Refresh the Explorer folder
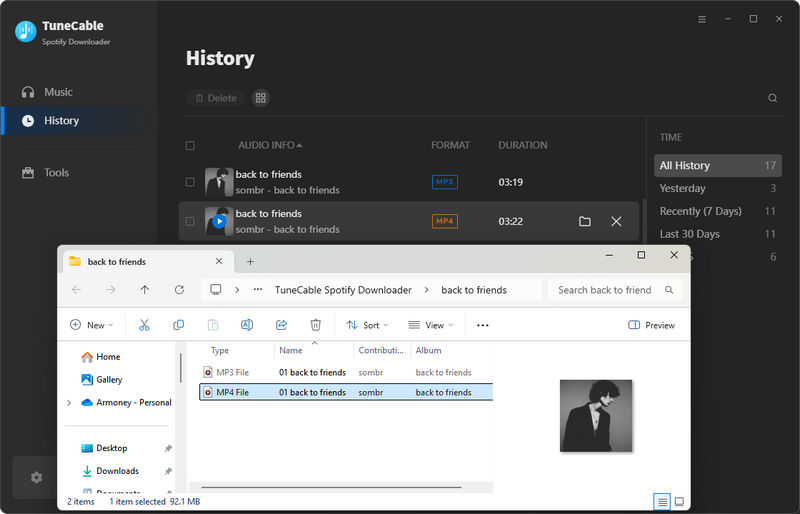800x514 pixels. 179,290
